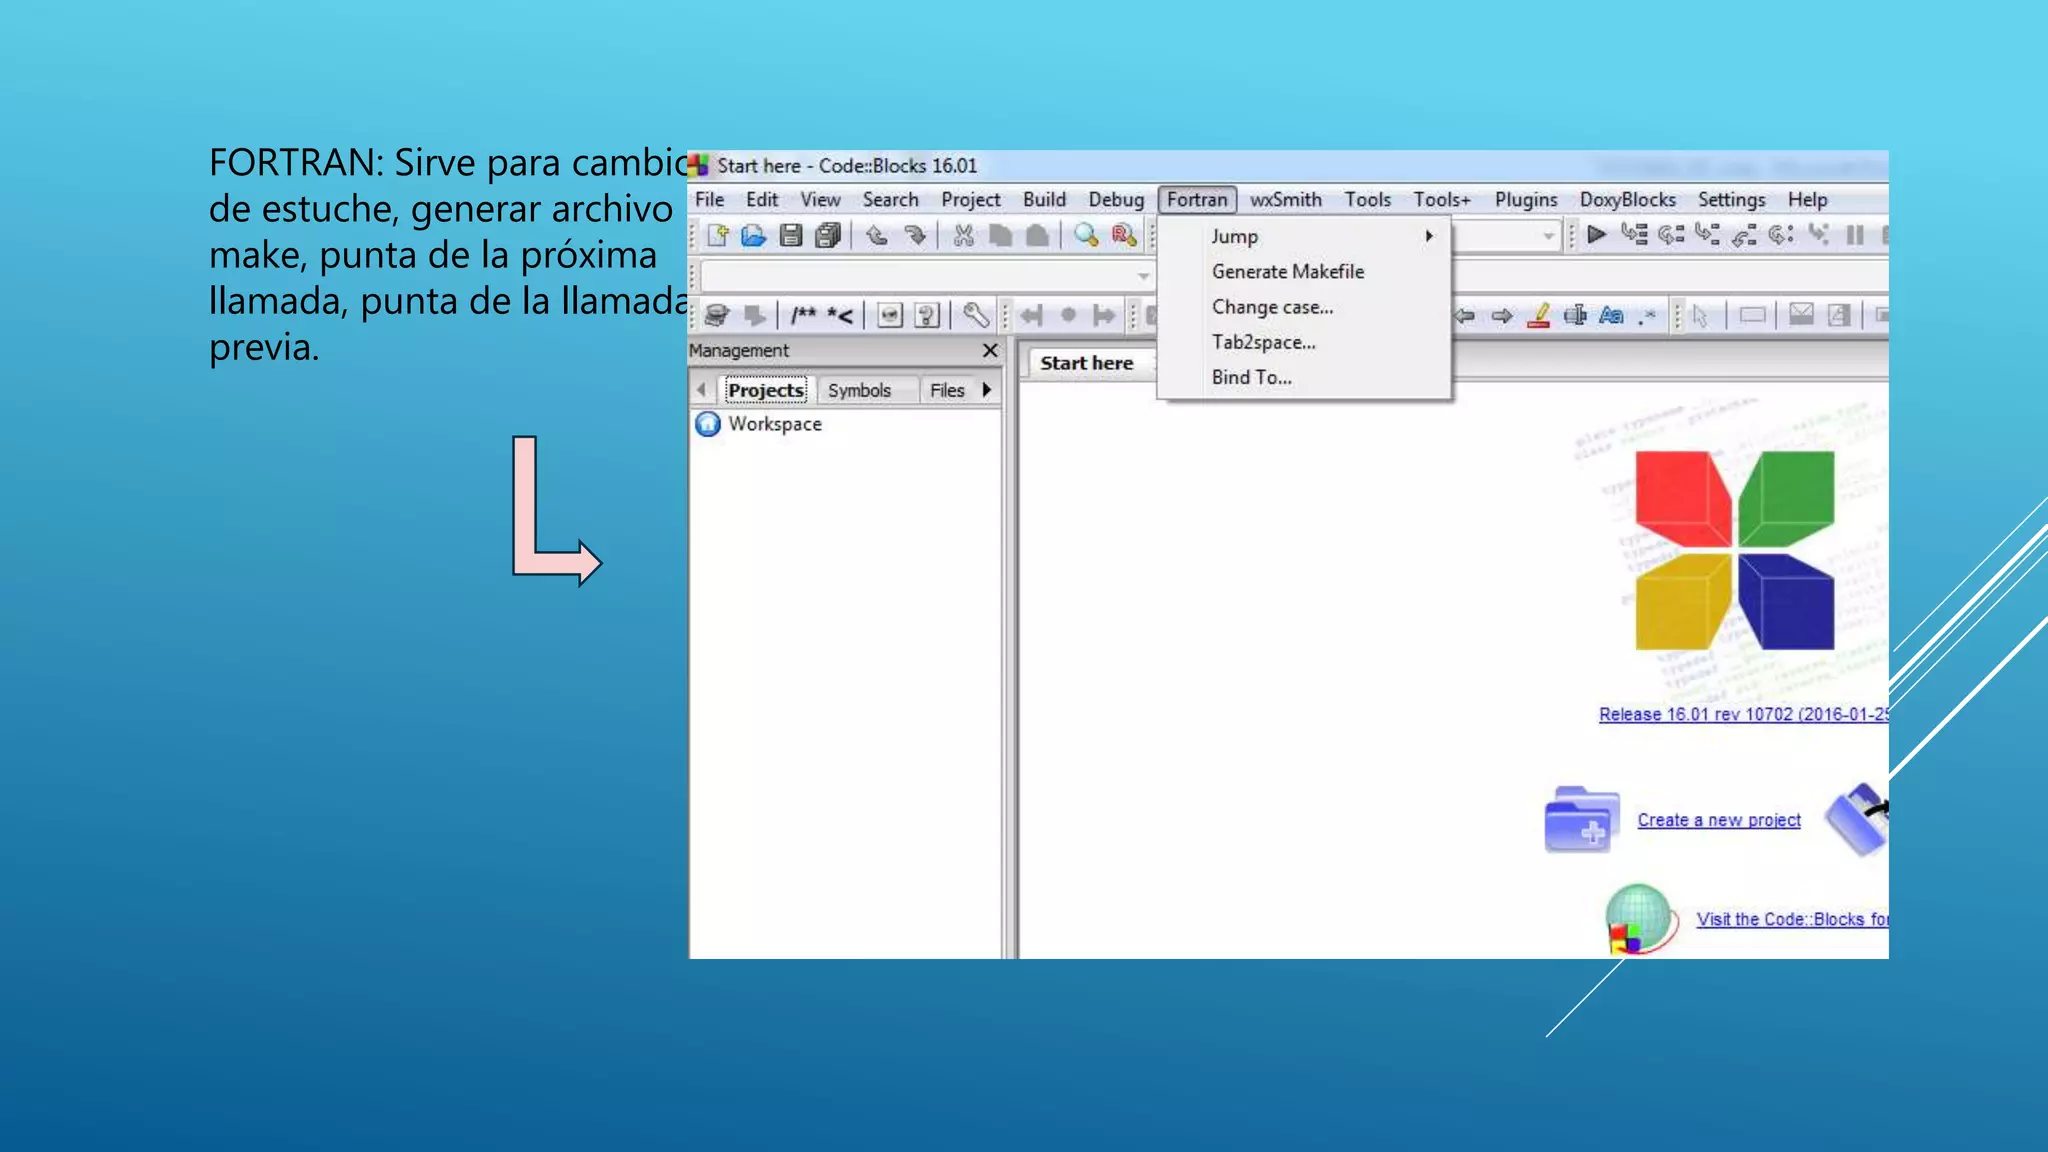Open the Settings menu
Image resolution: width=2048 pixels, height=1152 pixels.
[x=1731, y=199]
